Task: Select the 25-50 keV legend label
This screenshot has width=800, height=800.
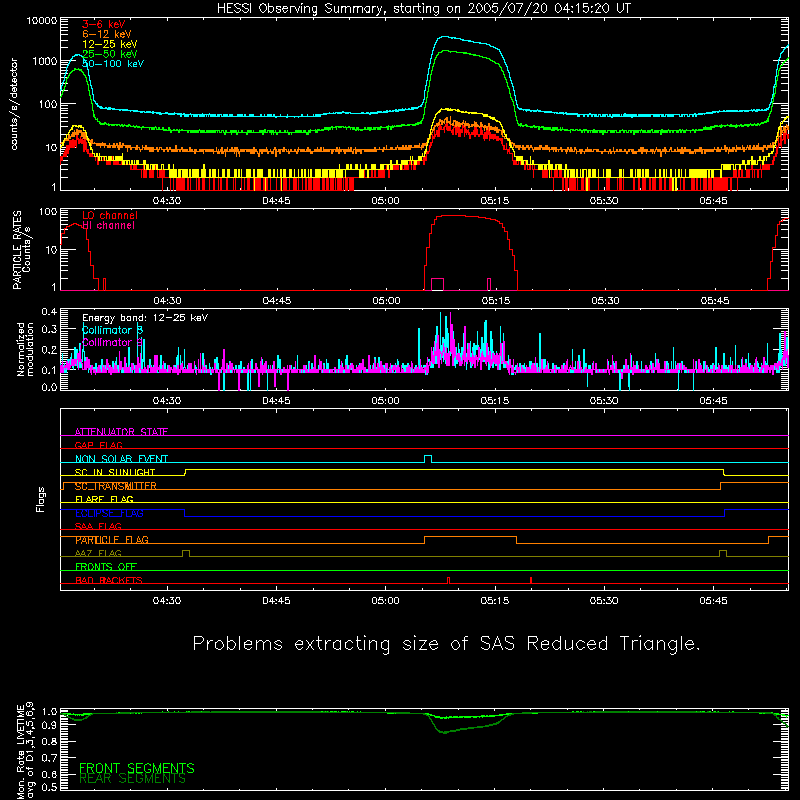Action: (109, 54)
